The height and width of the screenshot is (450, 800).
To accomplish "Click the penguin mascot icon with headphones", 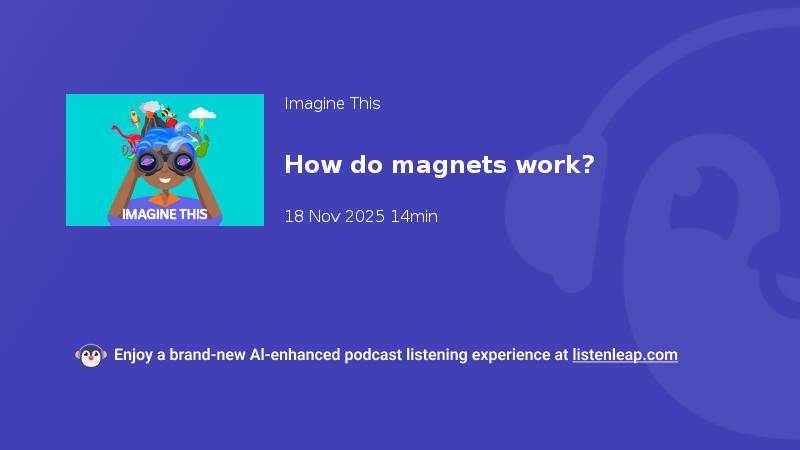I will [x=91, y=356].
